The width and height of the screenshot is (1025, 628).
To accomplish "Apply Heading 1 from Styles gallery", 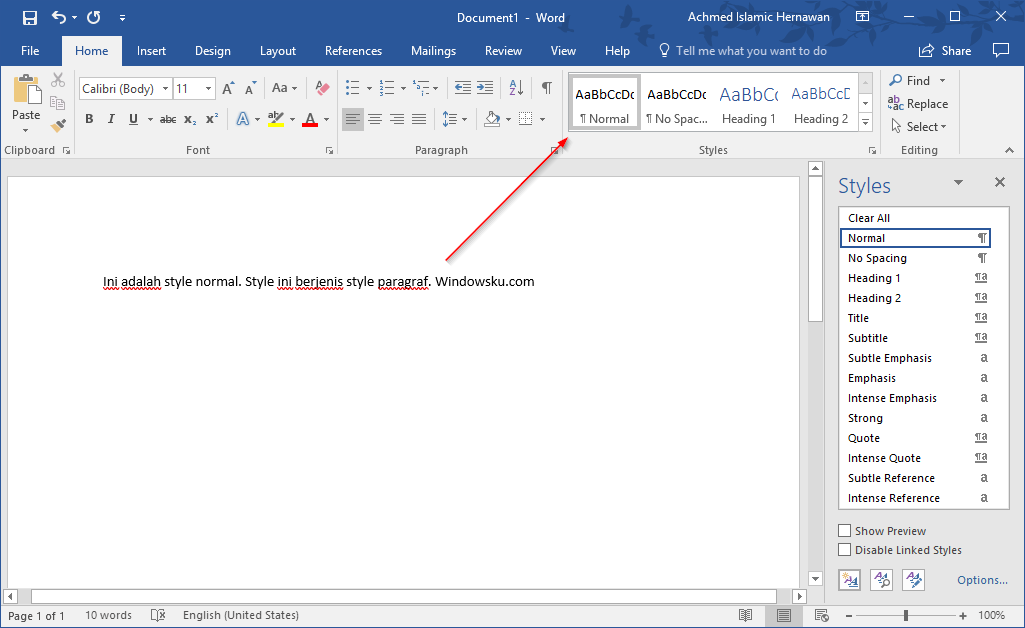I will click(748, 102).
